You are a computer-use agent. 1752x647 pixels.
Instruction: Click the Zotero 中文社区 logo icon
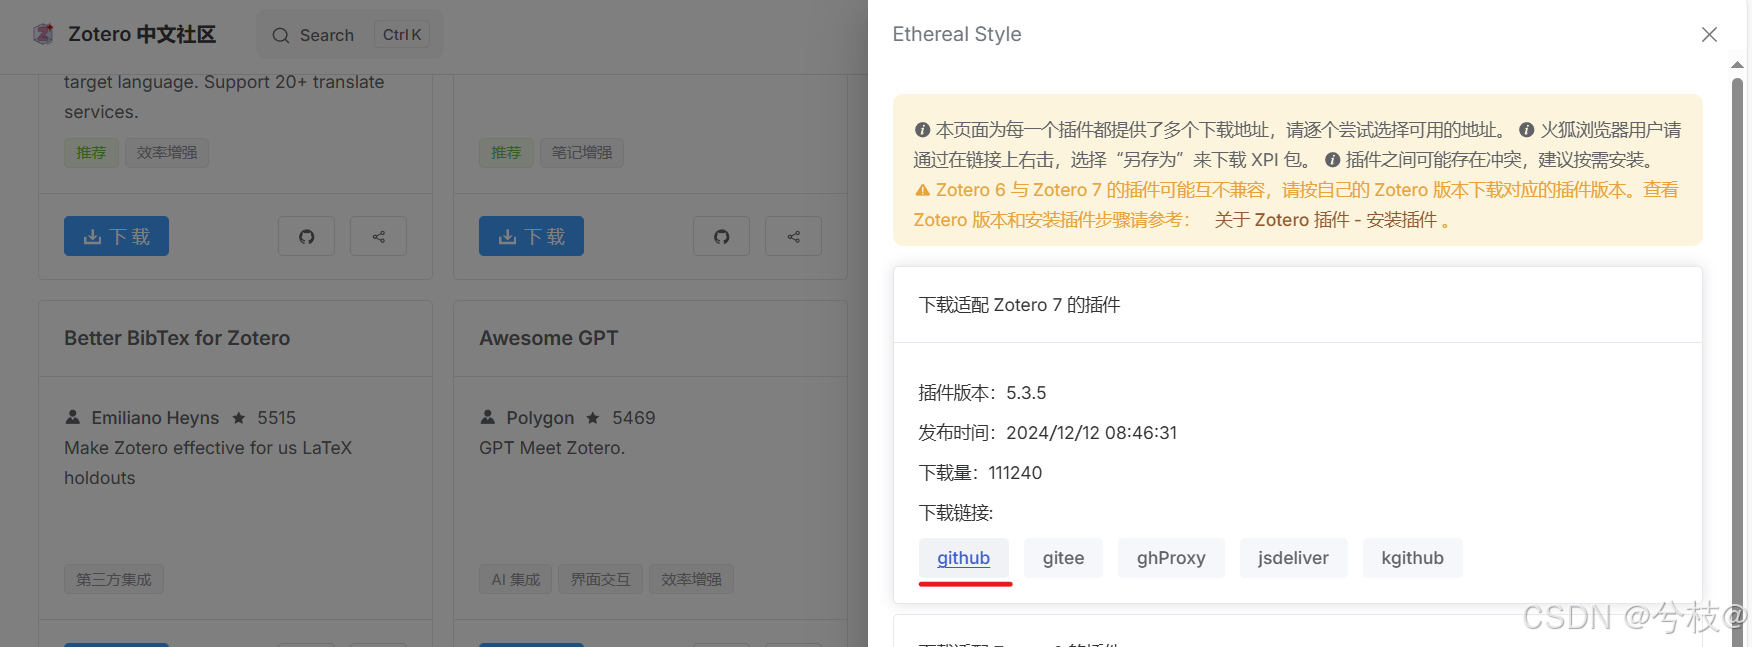43,34
